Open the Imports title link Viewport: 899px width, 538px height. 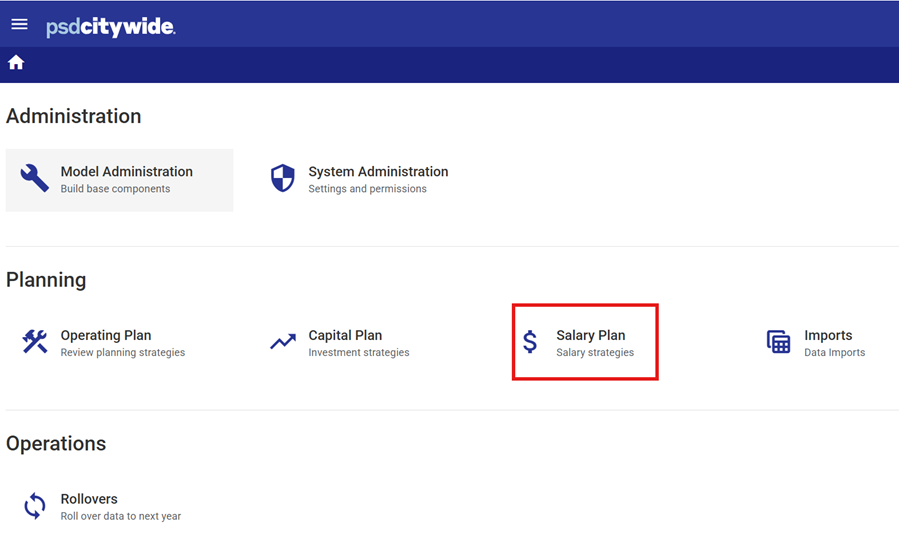pyautogui.click(x=828, y=335)
